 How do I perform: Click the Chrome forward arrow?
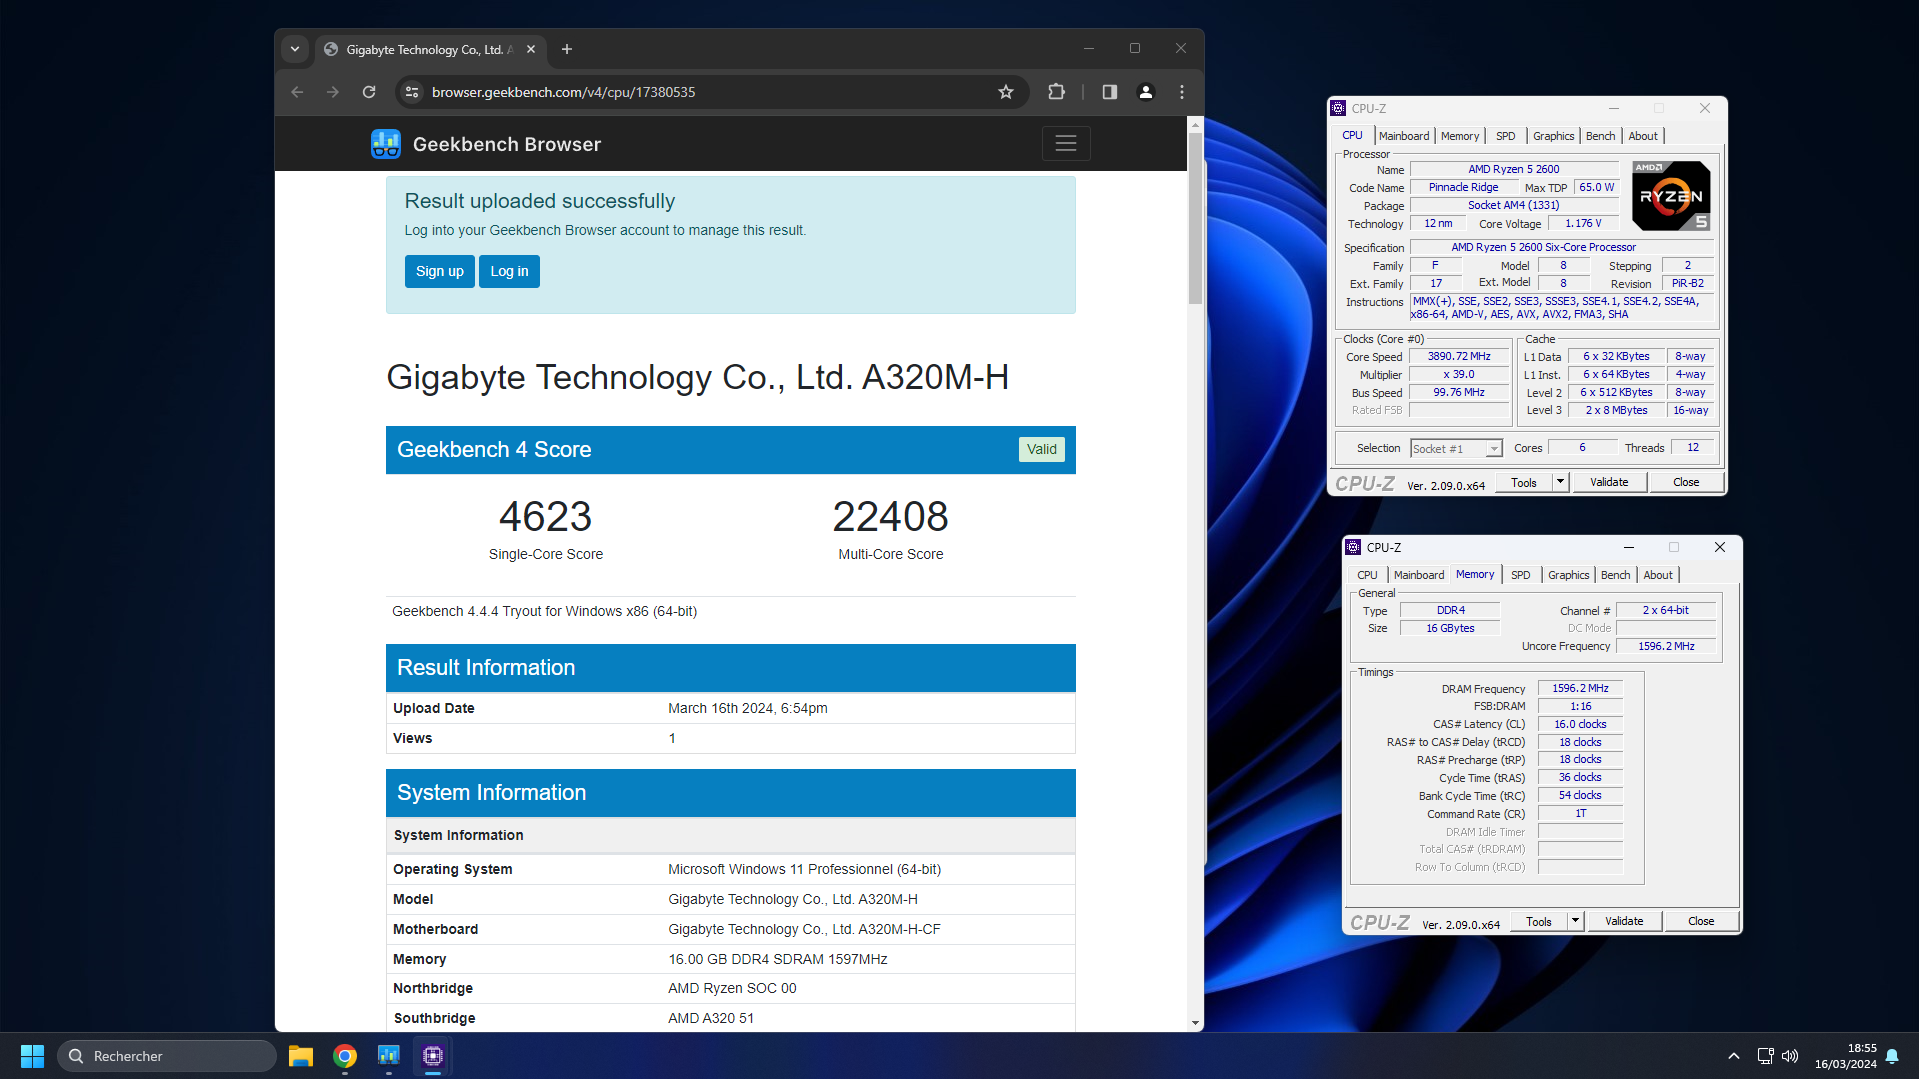tap(333, 92)
